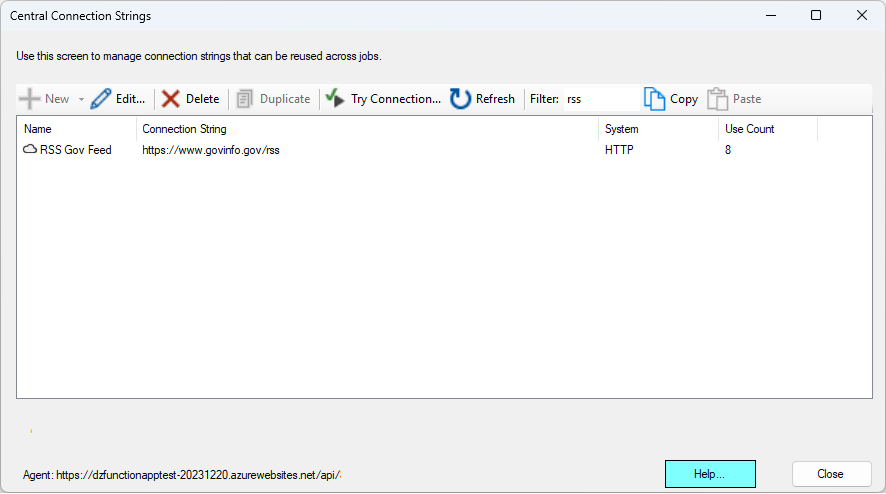Open the Help button

pos(710,474)
